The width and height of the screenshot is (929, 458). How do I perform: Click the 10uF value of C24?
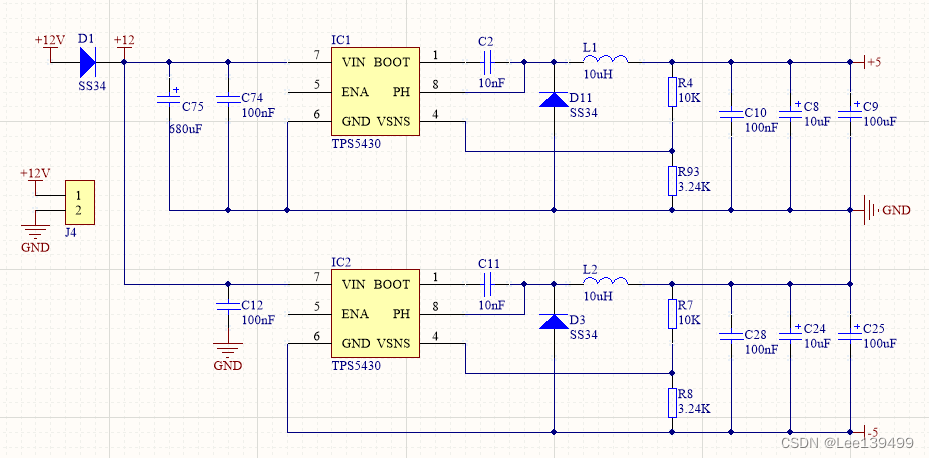pos(818,343)
